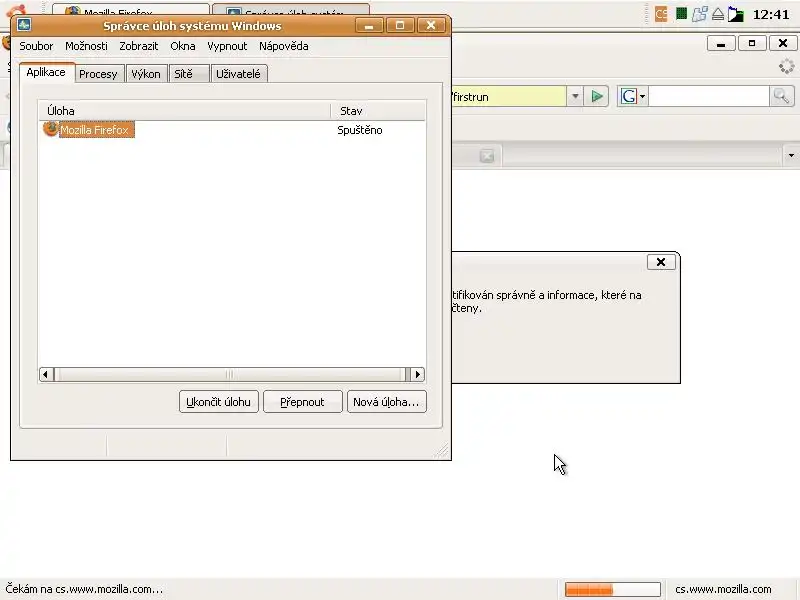Click the eject hardware tray icon

pyautogui.click(x=718, y=14)
